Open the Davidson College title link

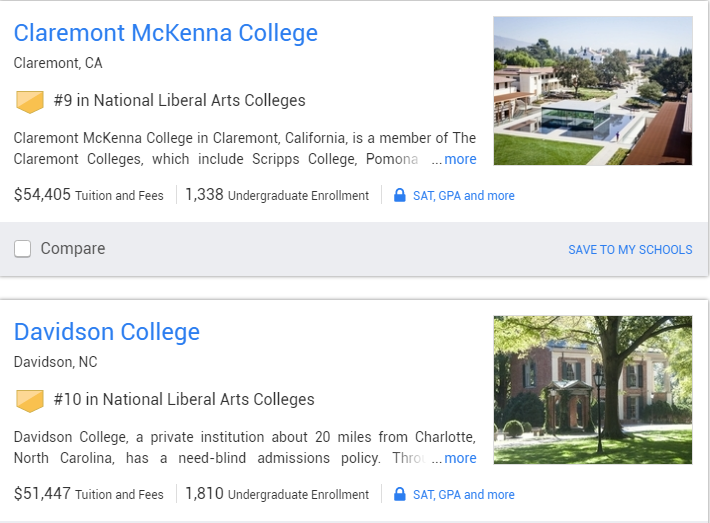tap(107, 332)
